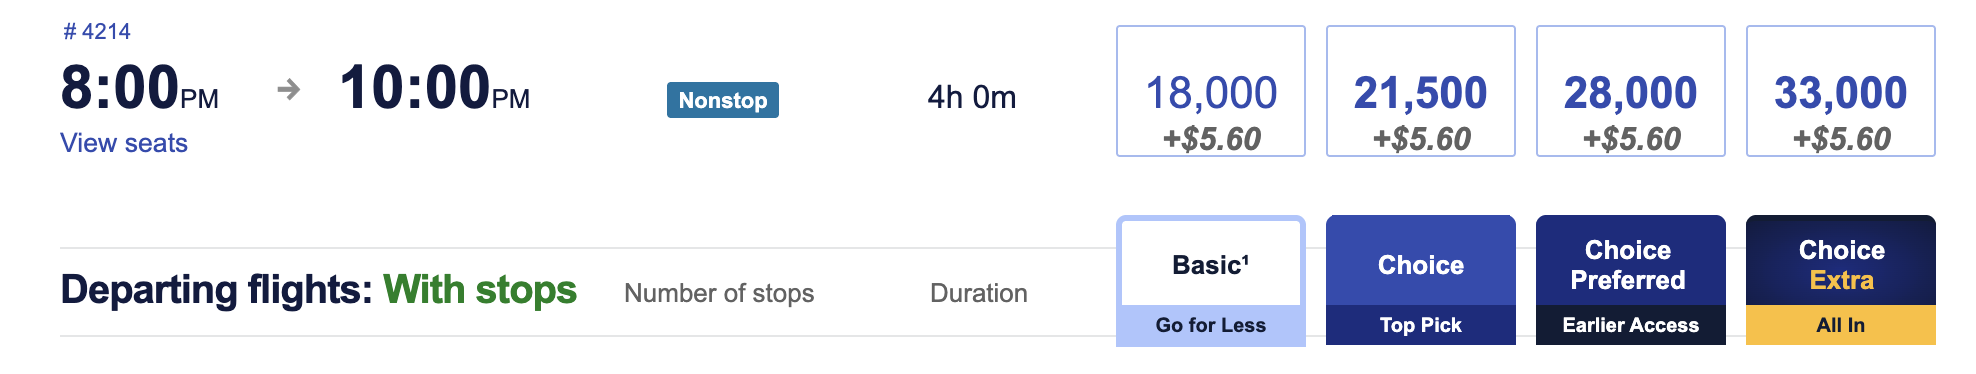Open View seats link for flight 4214
The width and height of the screenshot is (1976, 374).
pyautogui.click(x=124, y=143)
